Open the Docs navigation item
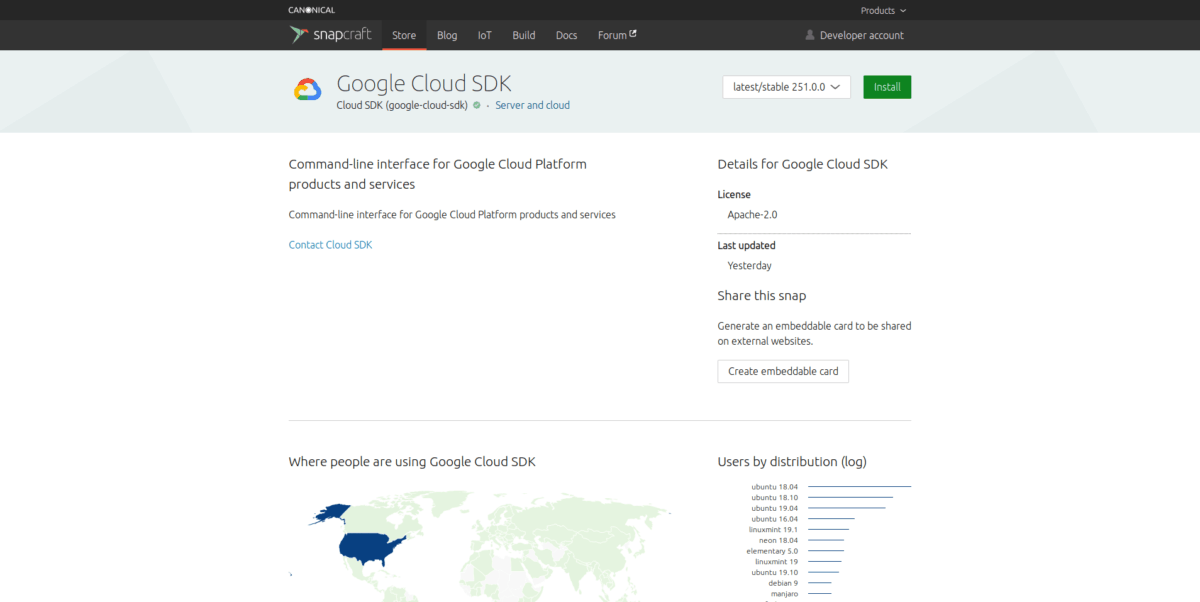Viewport: 1200px width, 602px height. (567, 35)
